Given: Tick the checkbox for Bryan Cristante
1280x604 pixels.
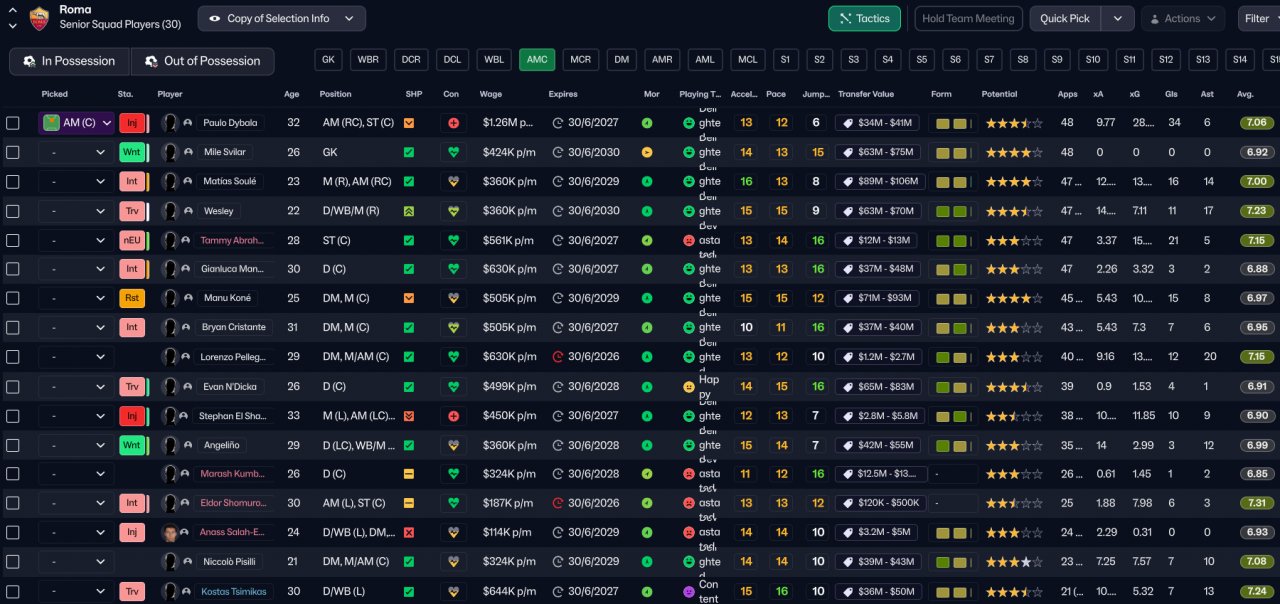Looking at the screenshot, I should coord(12,327).
